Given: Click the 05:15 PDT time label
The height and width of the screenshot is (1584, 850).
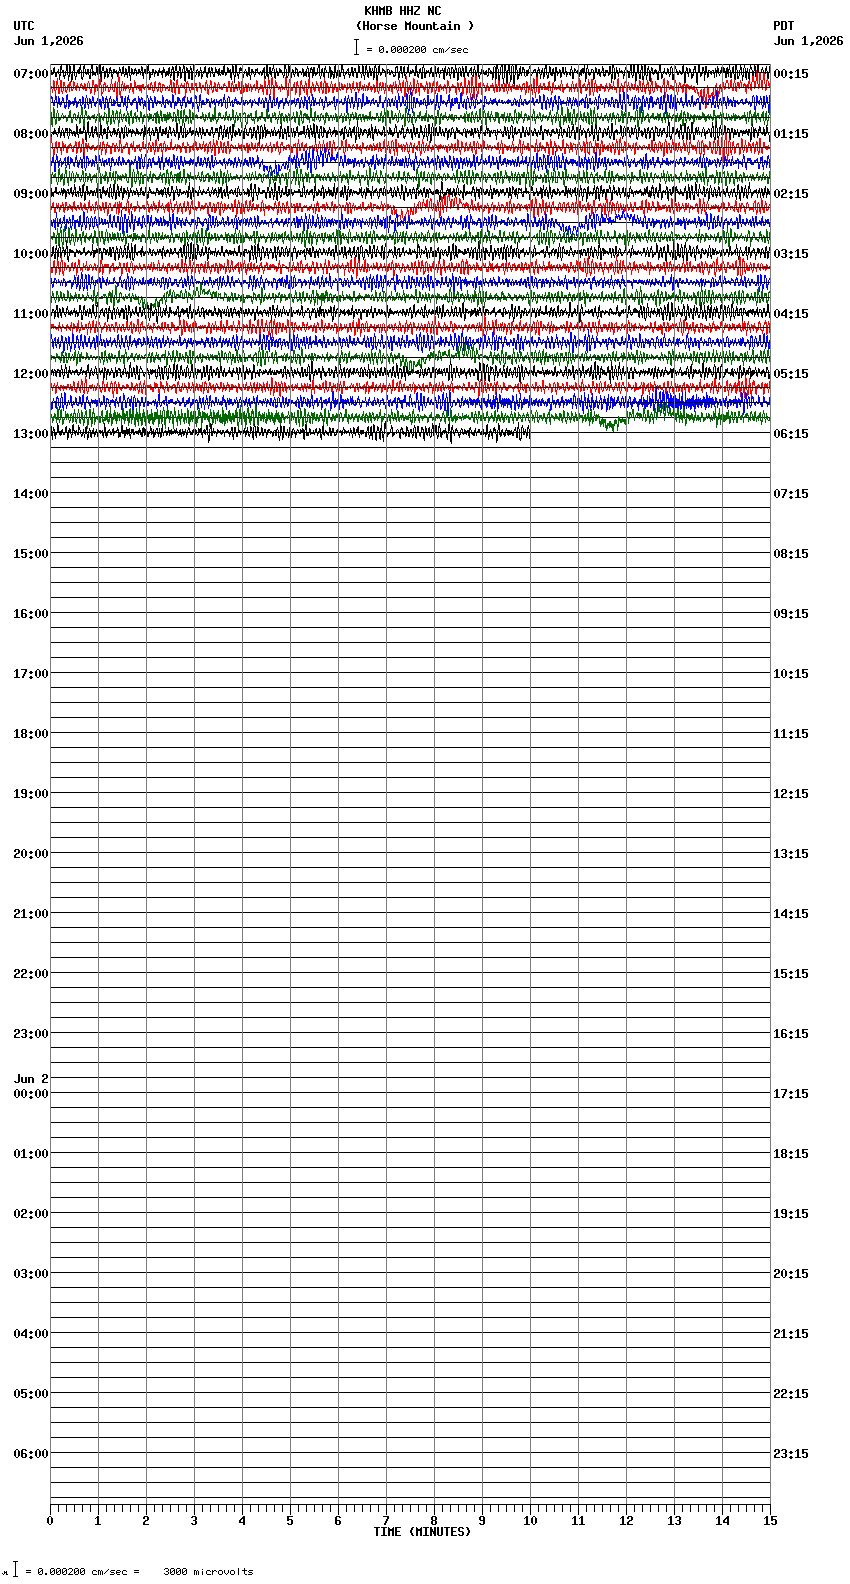Looking at the screenshot, I should 791,374.
